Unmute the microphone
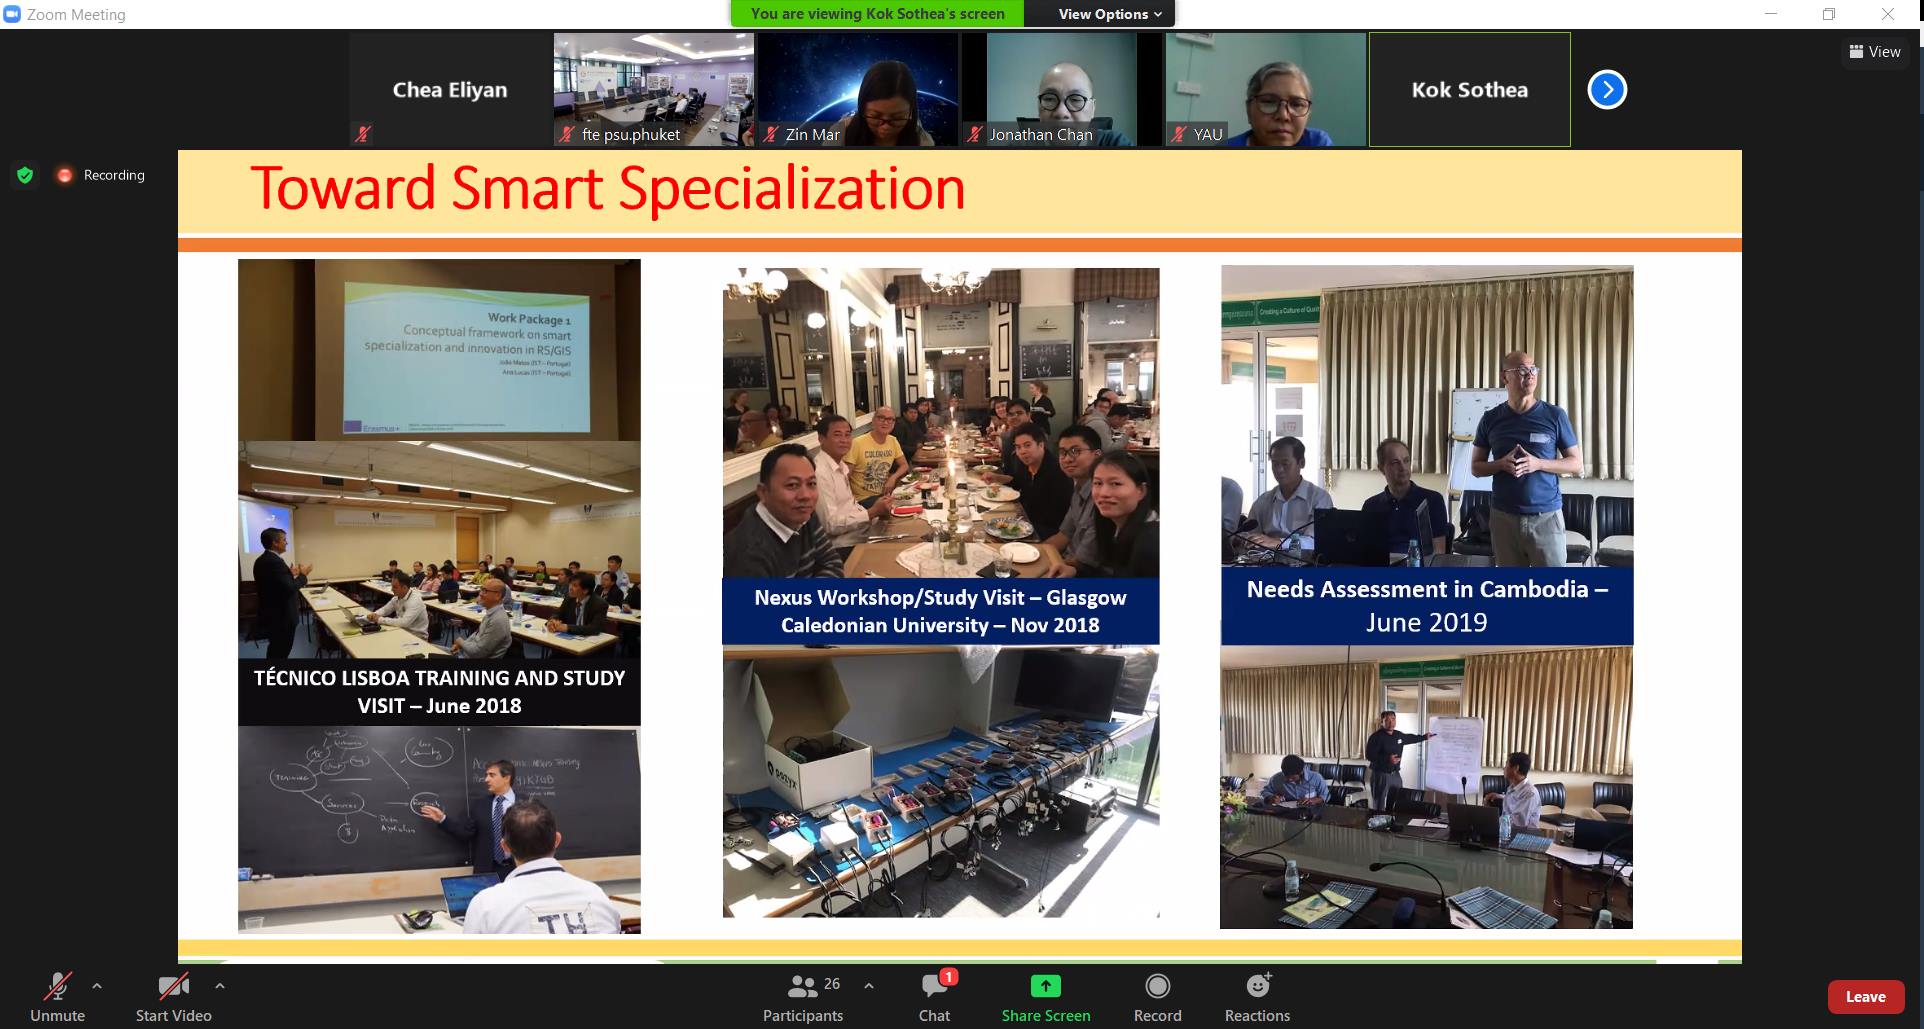Viewport: 1924px width, 1029px height. point(57,997)
